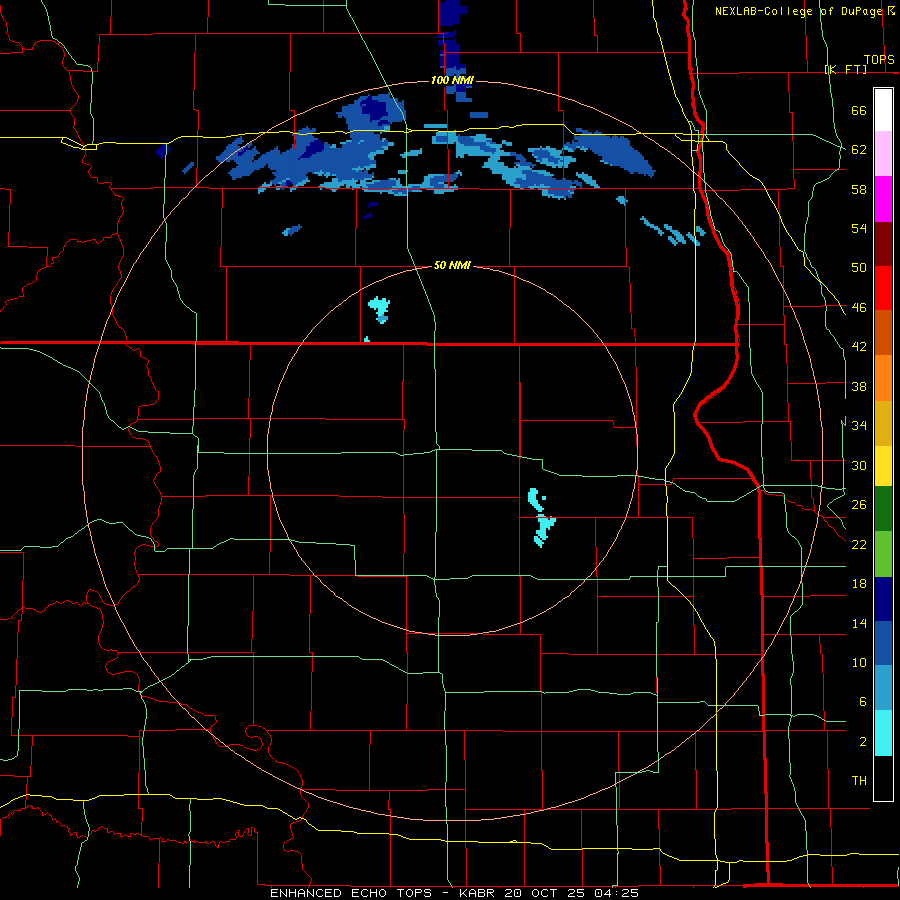Click the 100 NMI range ring label

452,80
